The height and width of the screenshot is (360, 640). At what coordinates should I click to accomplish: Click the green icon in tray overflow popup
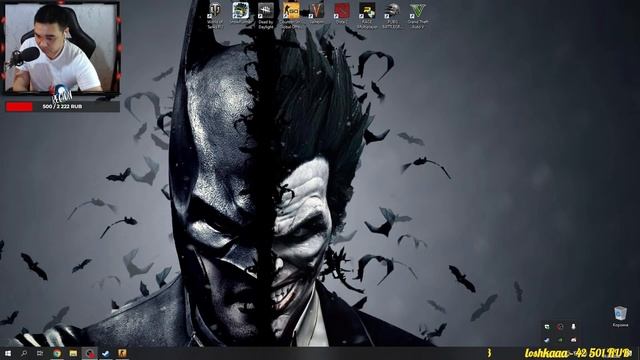560,340
